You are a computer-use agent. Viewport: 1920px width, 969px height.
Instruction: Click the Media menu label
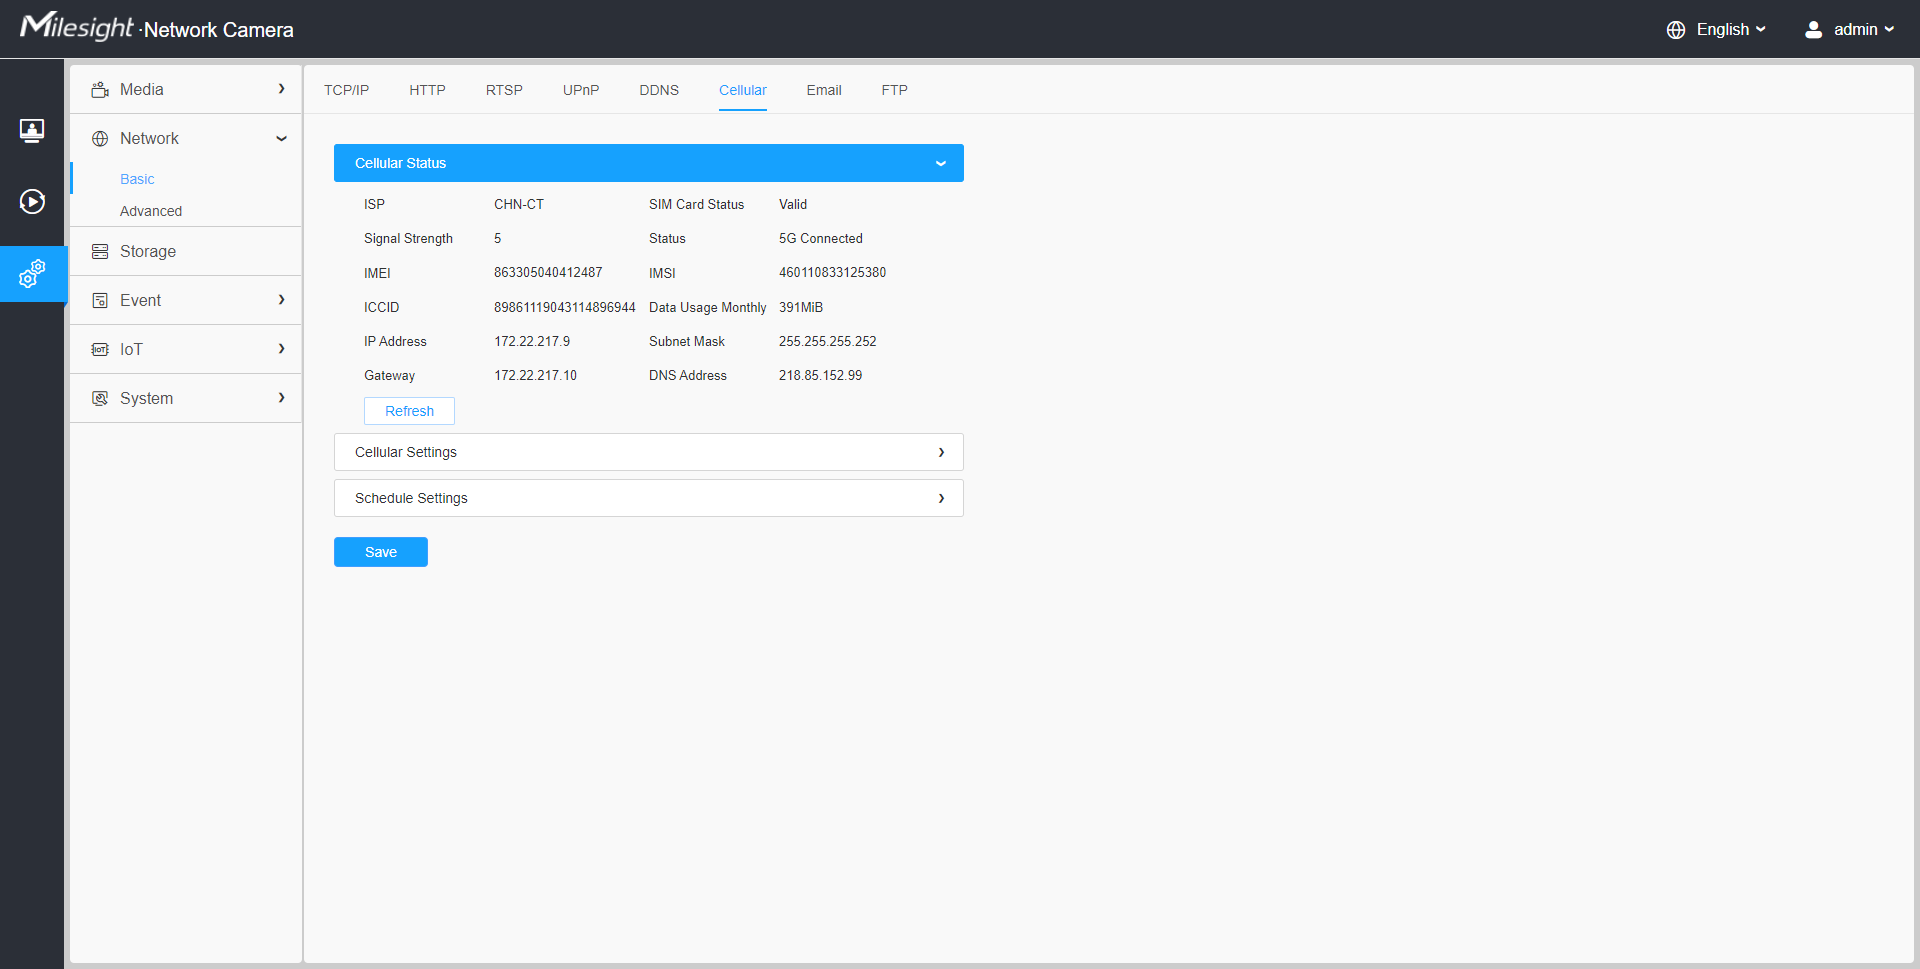pyautogui.click(x=142, y=90)
